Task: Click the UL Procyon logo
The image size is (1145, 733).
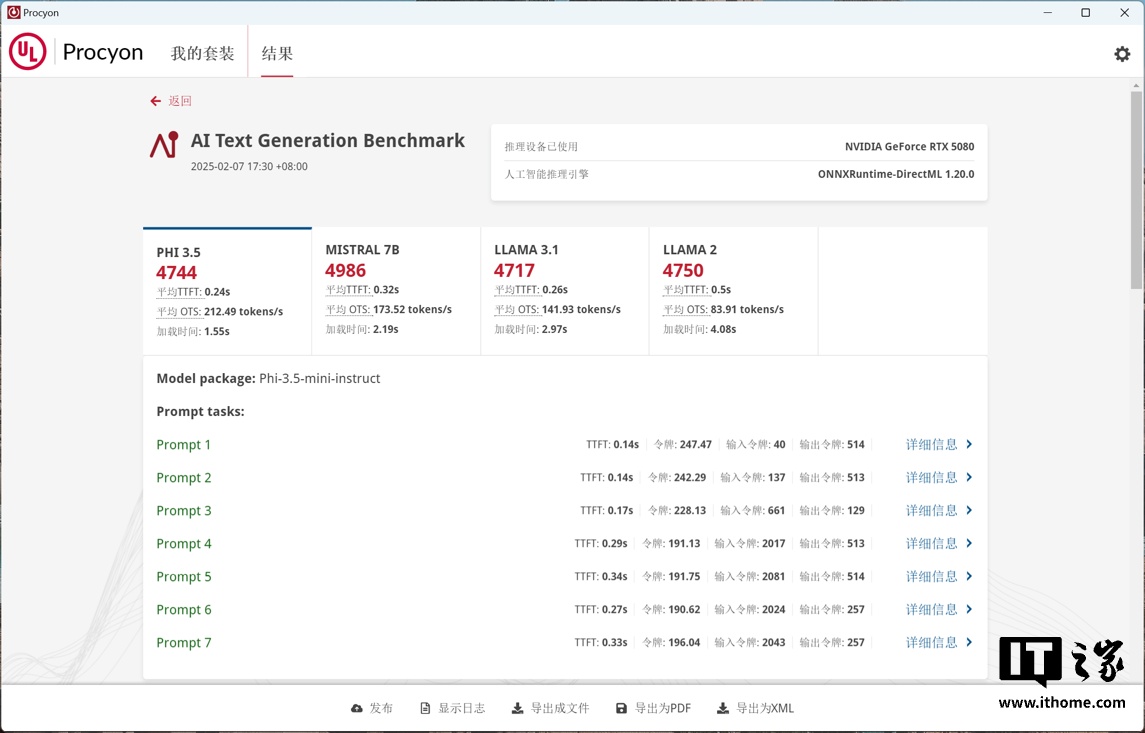Action: pos(28,53)
